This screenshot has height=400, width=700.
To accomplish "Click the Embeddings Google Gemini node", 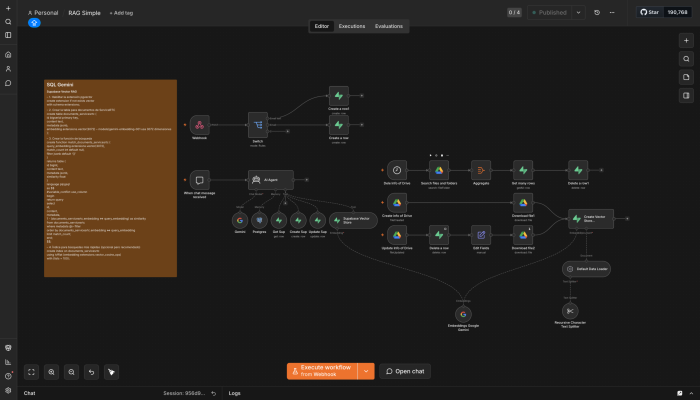I will pos(463,314).
